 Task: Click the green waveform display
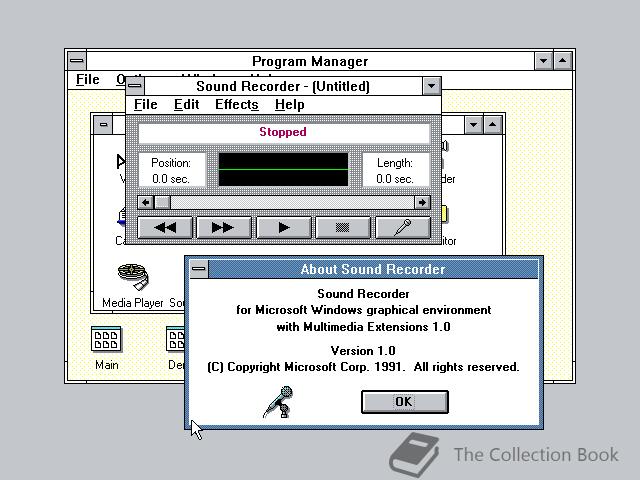tap(284, 169)
